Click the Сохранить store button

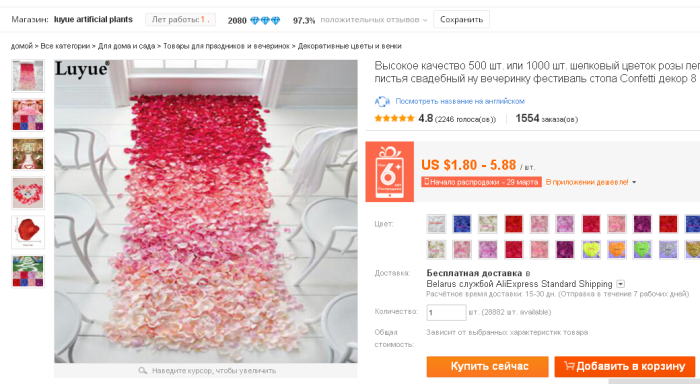coord(462,20)
